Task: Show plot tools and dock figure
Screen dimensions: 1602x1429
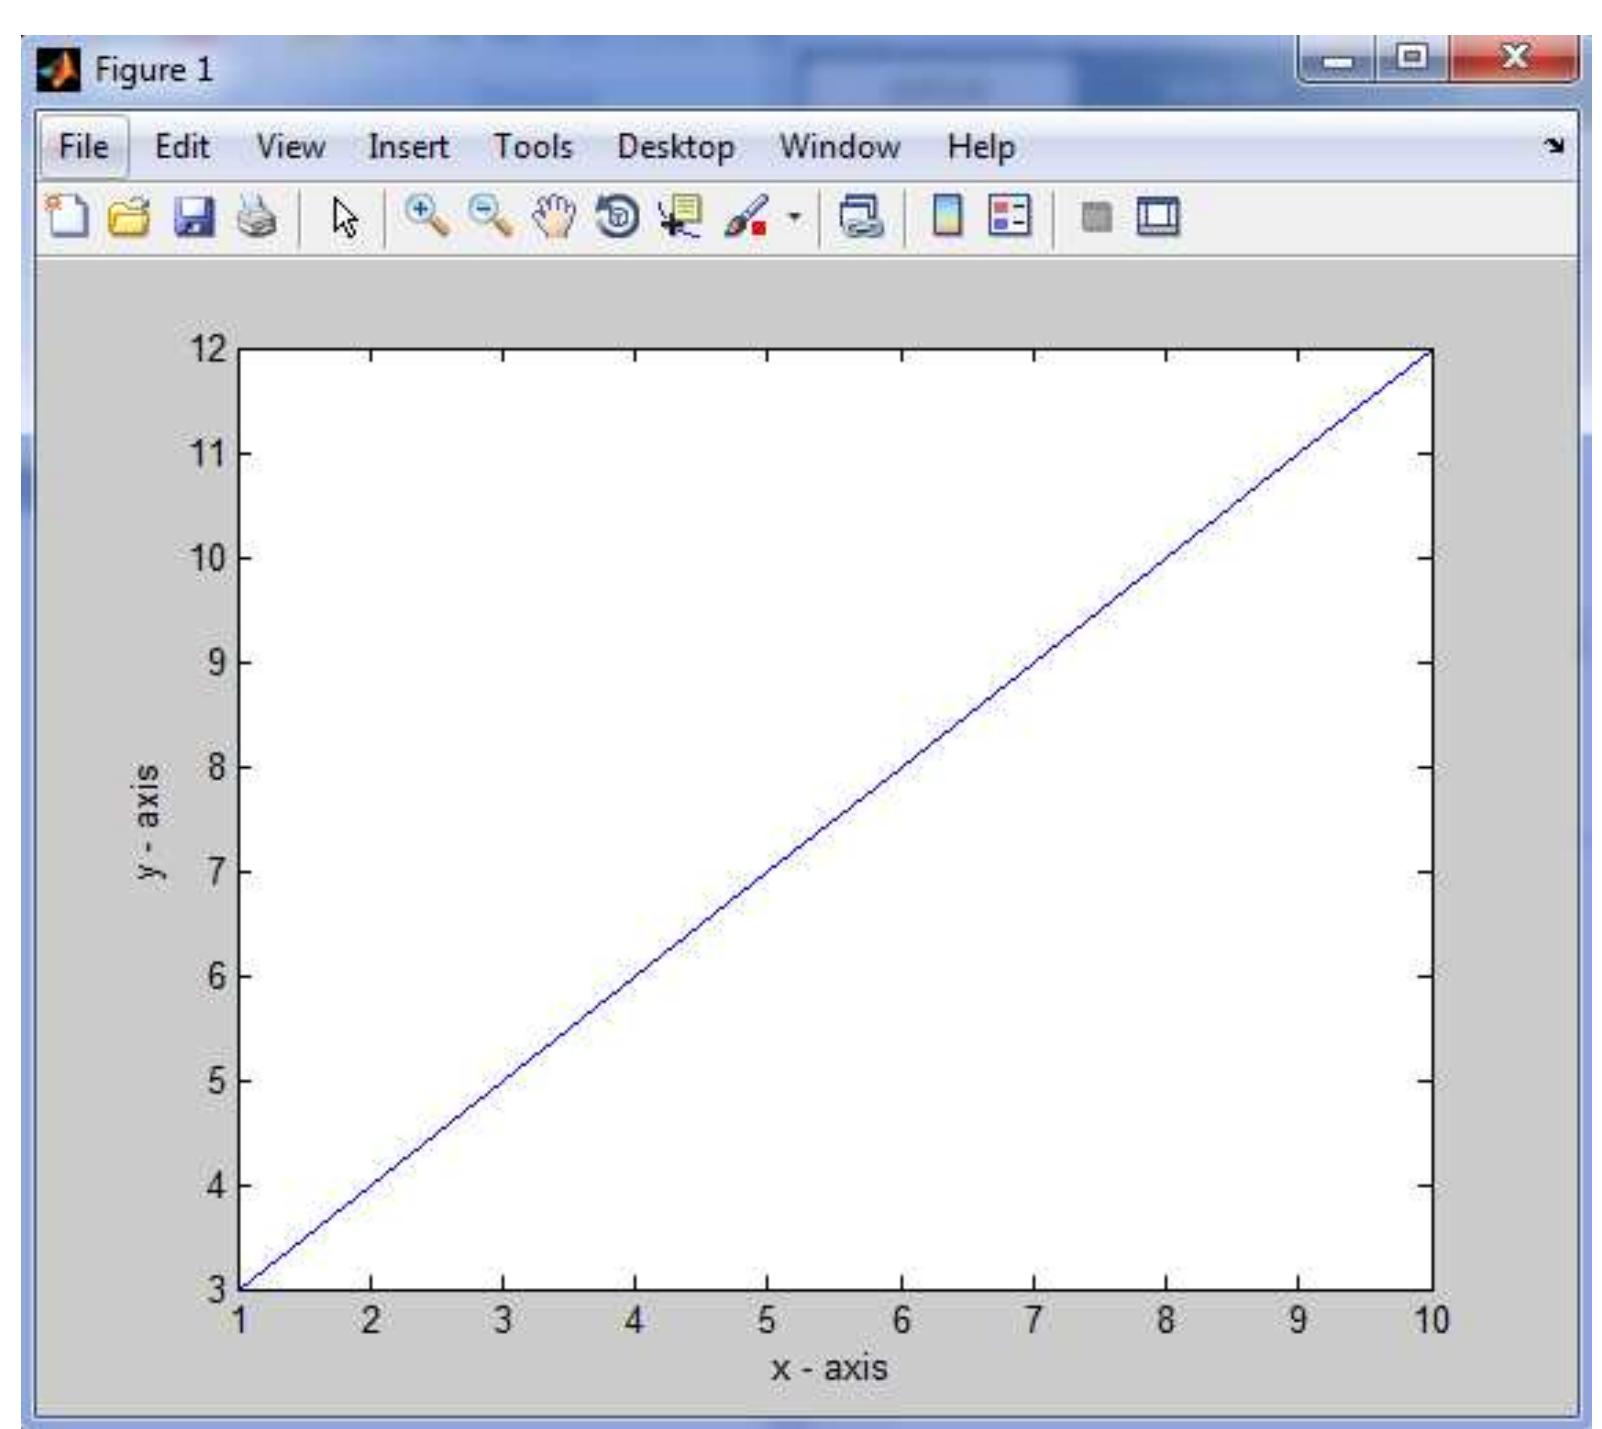Action: point(1158,216)
